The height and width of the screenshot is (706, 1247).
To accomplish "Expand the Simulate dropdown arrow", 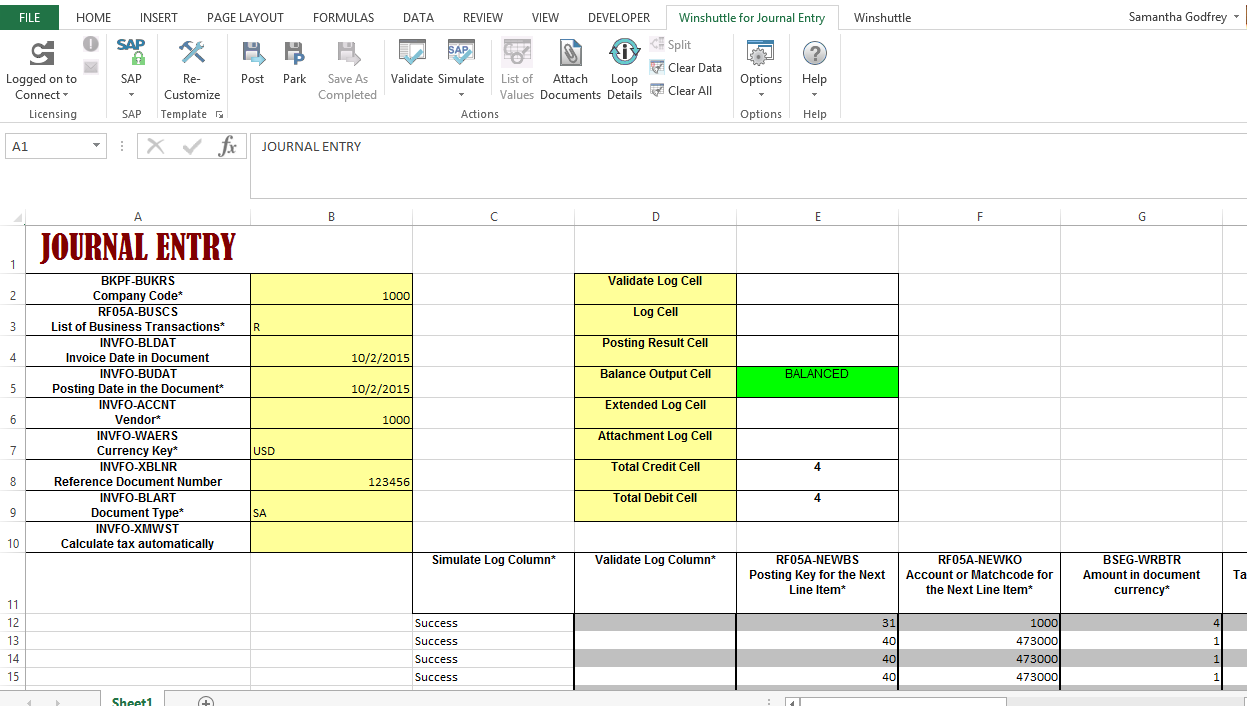I will (x=461, y=95).
